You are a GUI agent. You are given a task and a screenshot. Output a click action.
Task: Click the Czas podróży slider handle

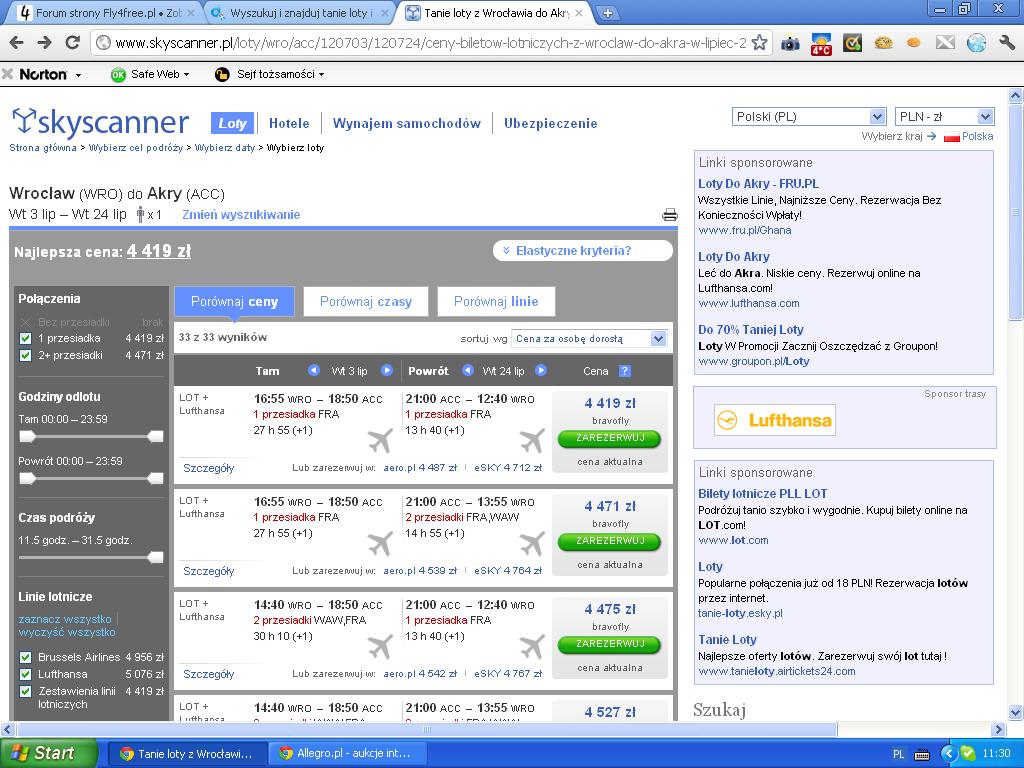pyautogui.click(x=155, y=557)
